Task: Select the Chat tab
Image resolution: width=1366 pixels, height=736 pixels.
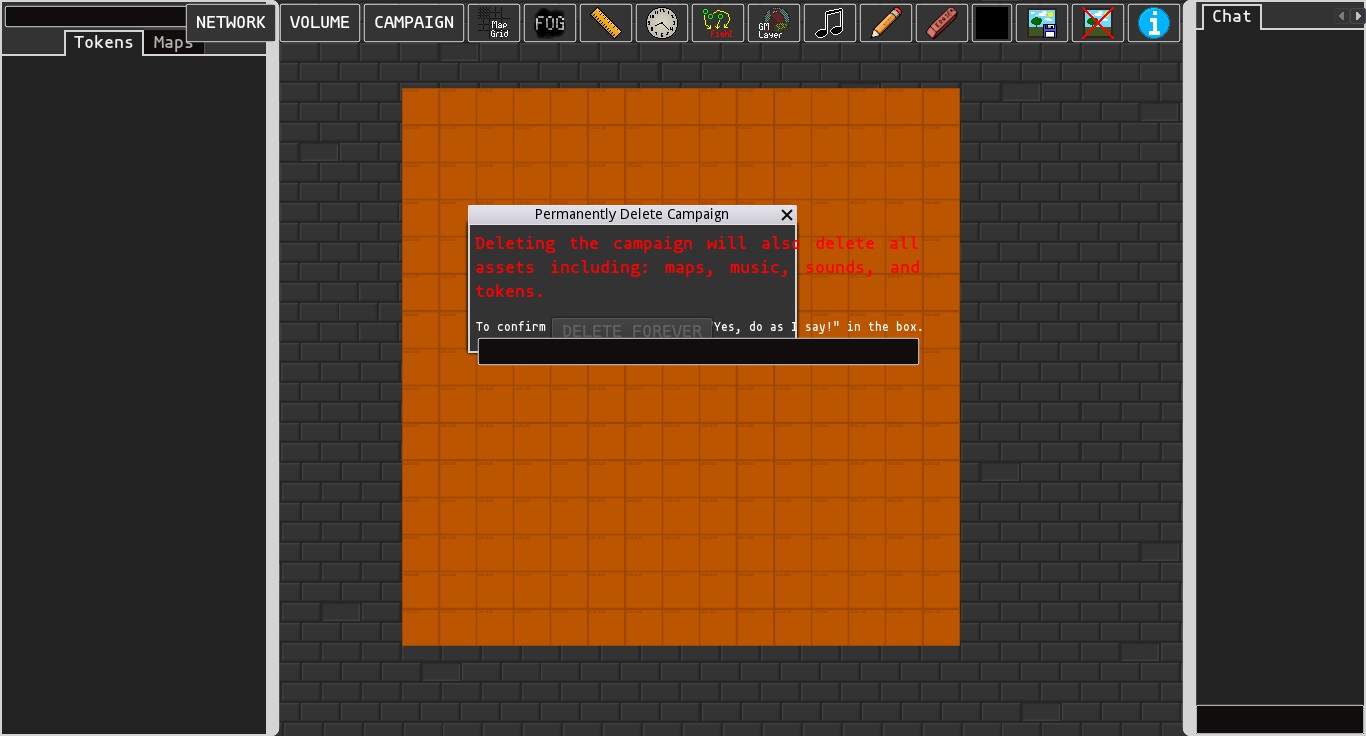Action: [x=1232, y=17]
